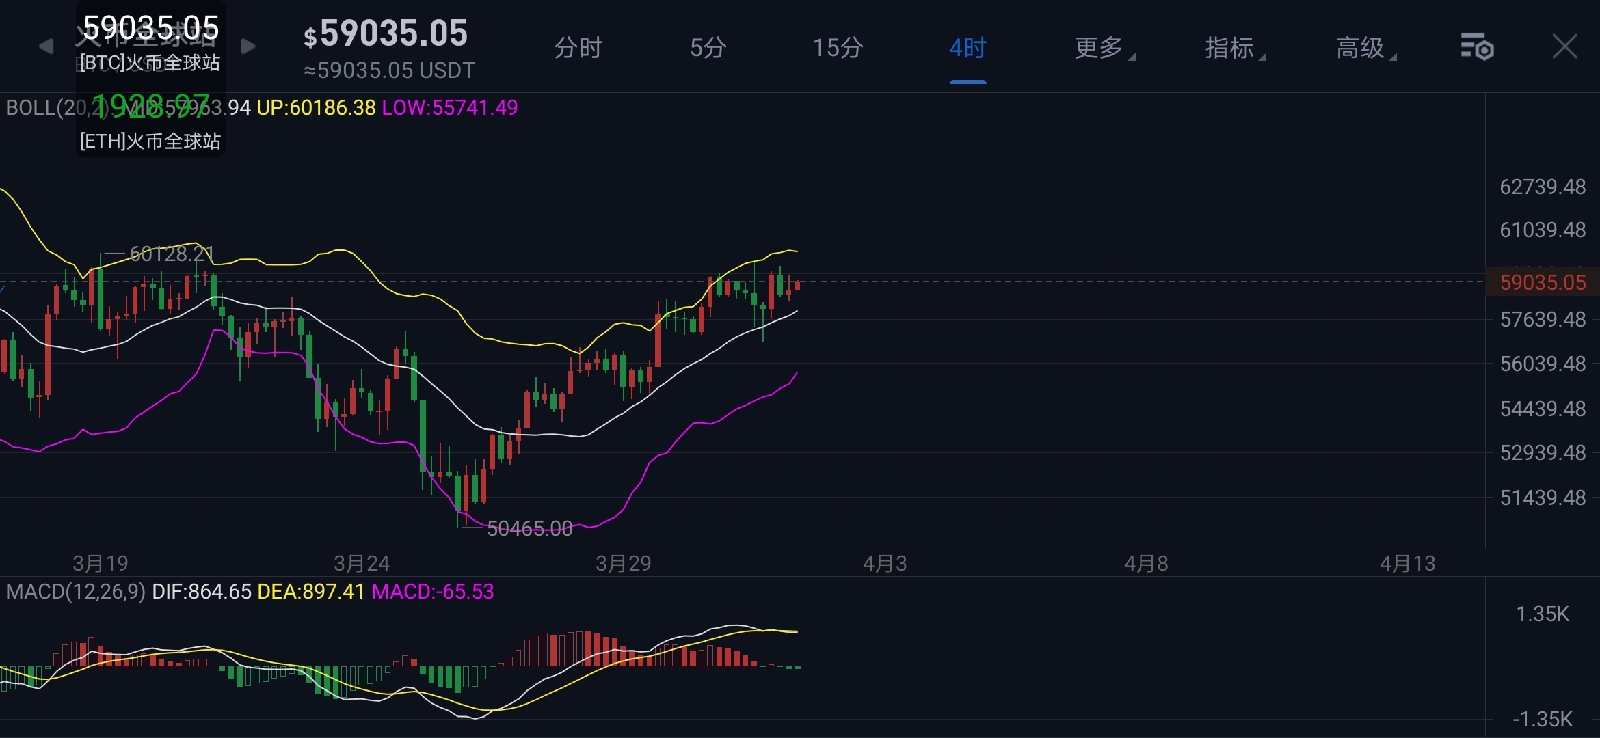This screenshot has width=1600, height=738.
Task: Open the chart settings icon
Action: pyautogui.click(x=1476, y=47)
